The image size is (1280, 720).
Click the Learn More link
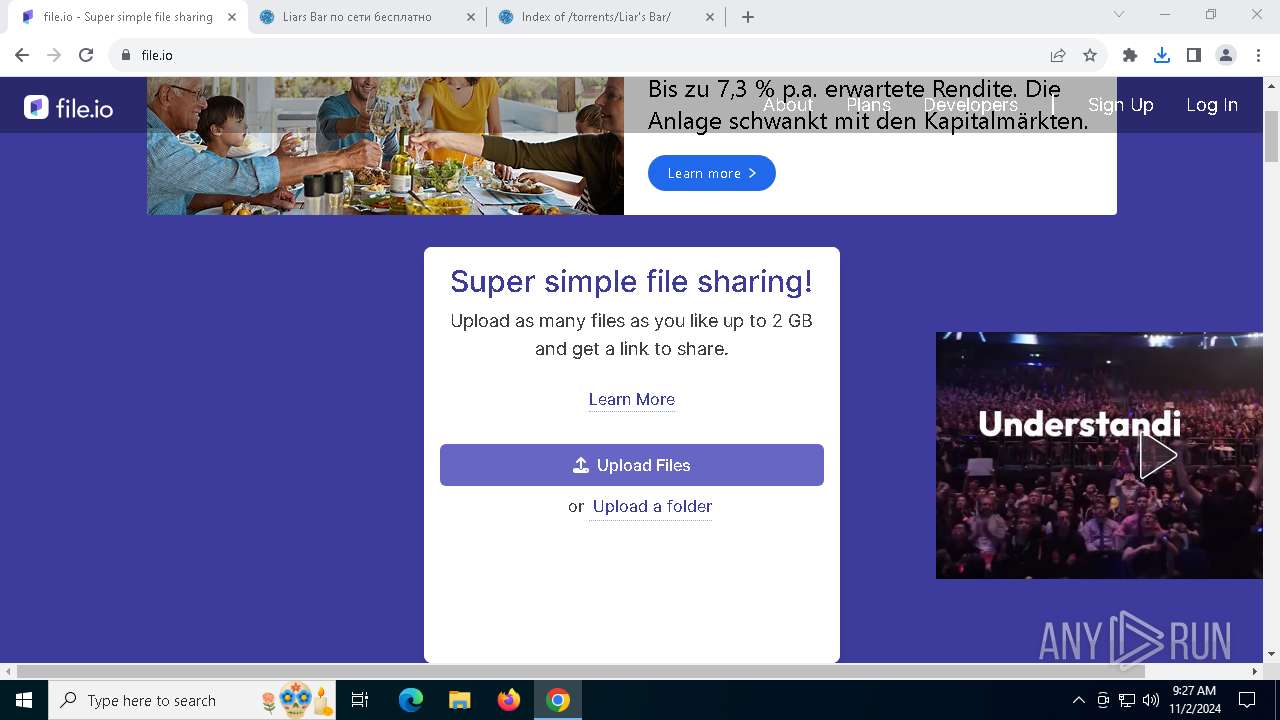(632, 399)
